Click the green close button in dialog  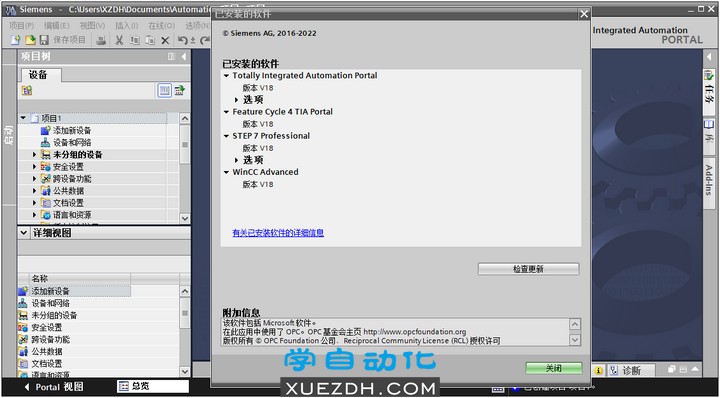(554, 369)
